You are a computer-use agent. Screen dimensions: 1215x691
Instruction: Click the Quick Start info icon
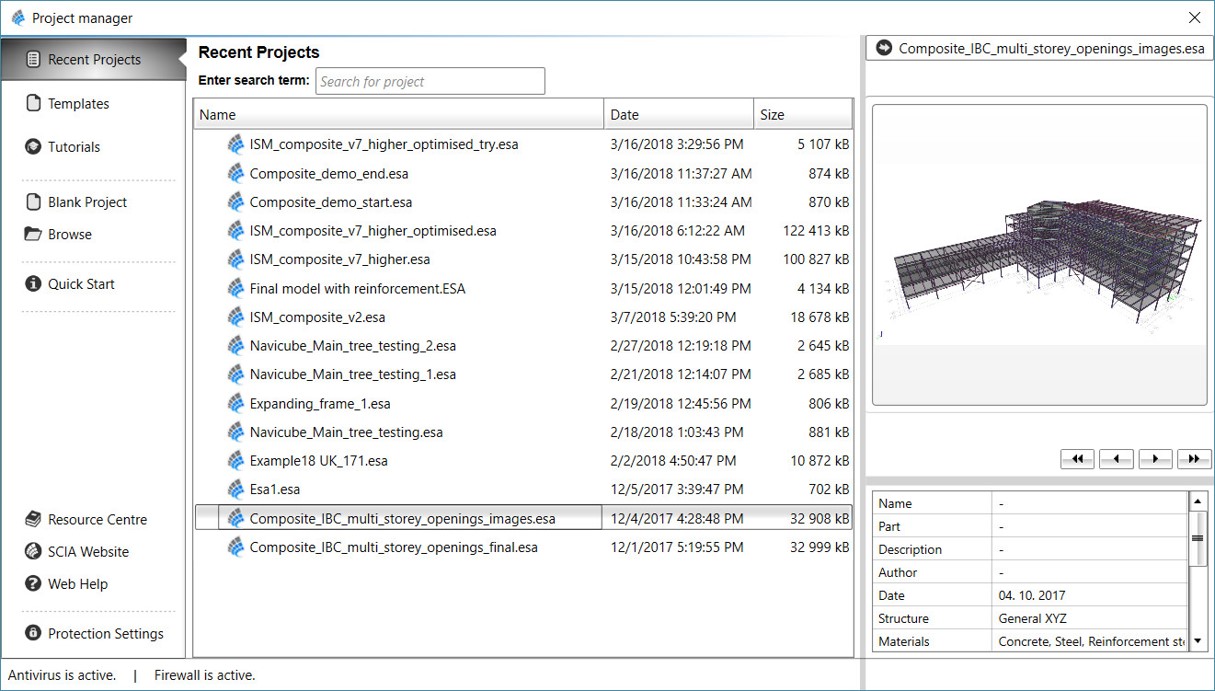(x=33, y=284)
